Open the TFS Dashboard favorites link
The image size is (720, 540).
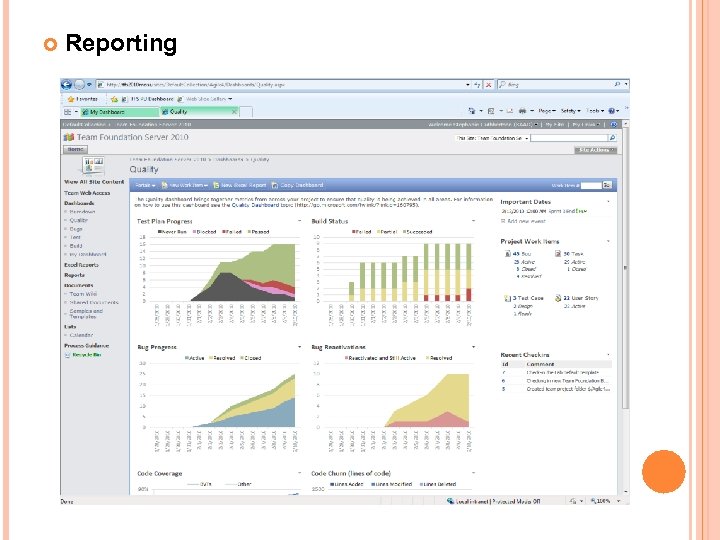(148, 99)
